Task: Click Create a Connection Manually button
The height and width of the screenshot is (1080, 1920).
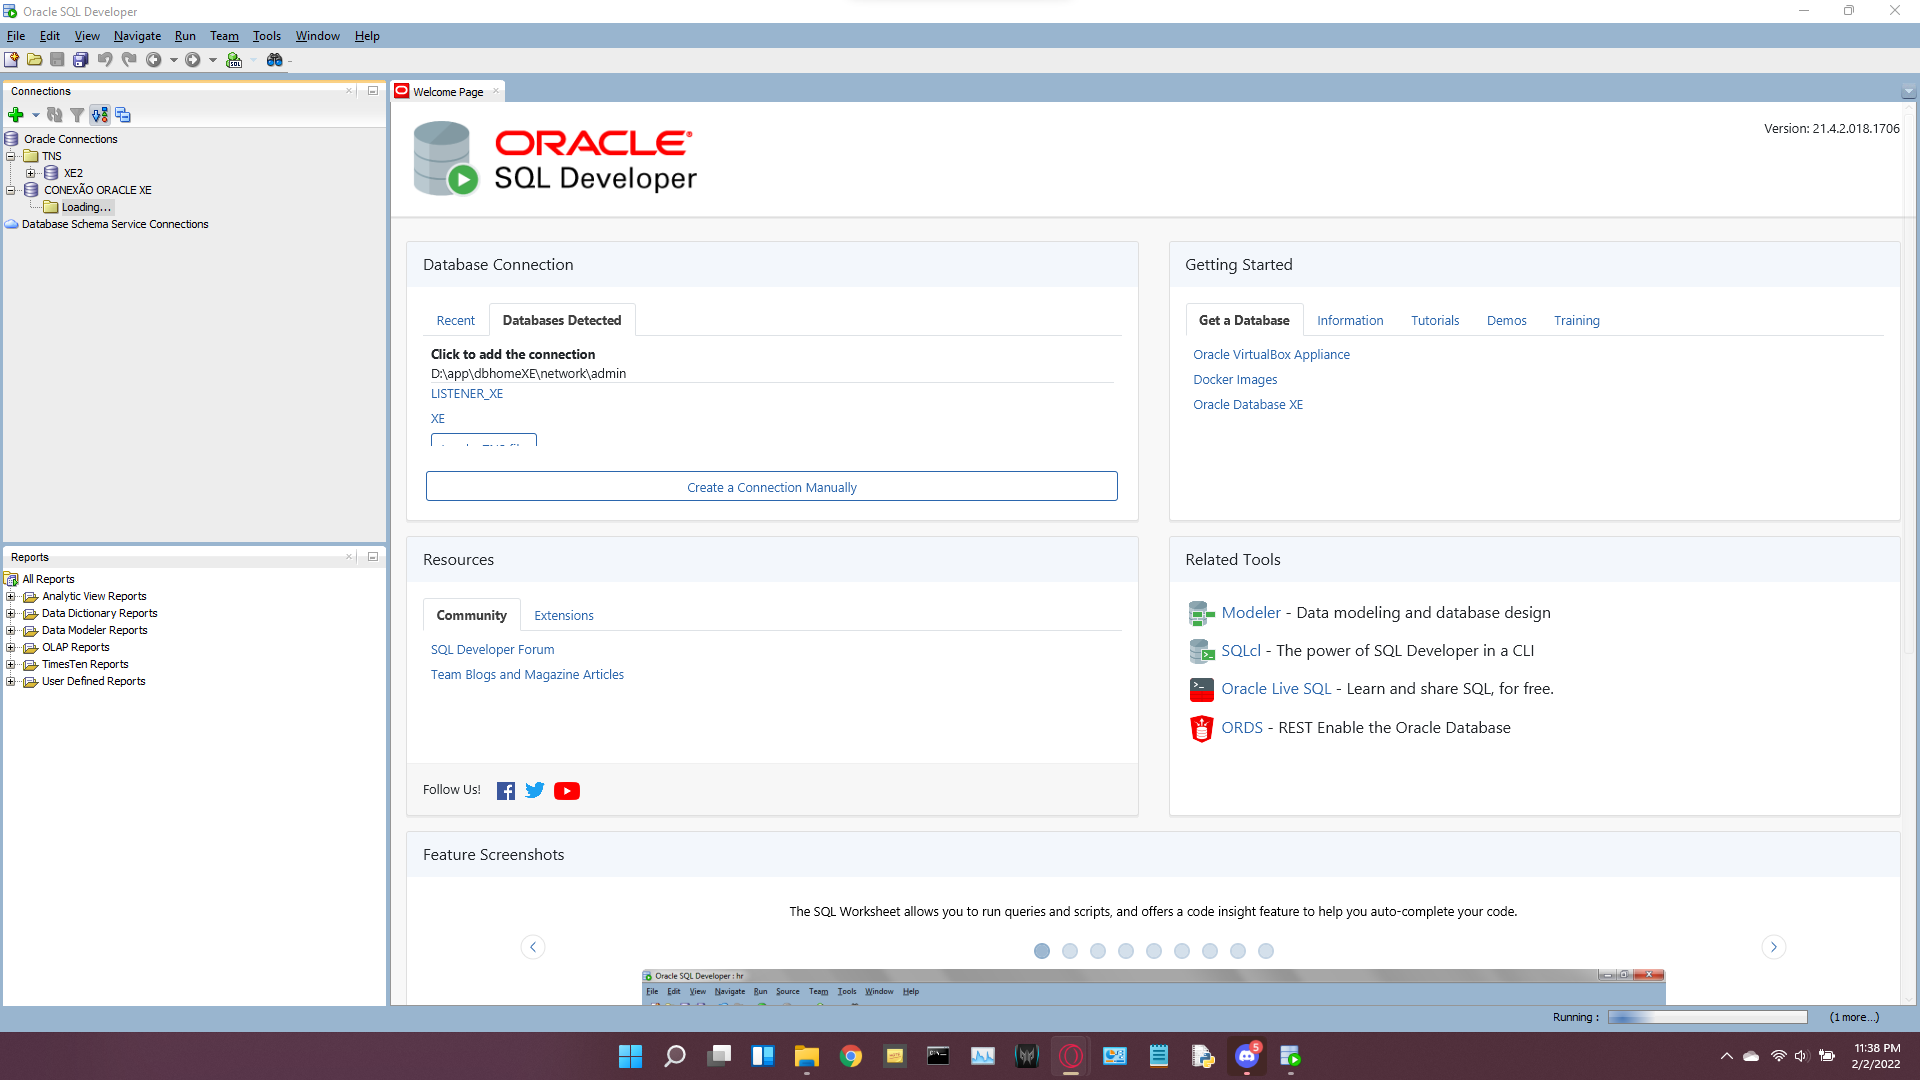Action: pos(772,487)
